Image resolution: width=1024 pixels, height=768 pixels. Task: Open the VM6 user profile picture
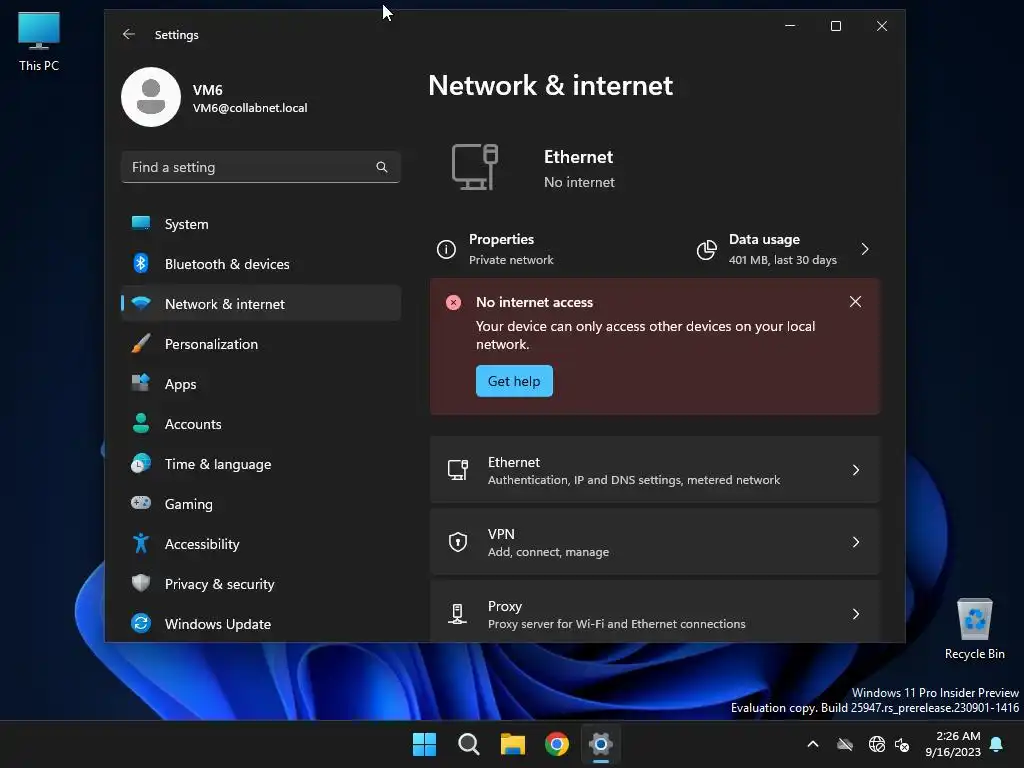click(x=151, y=97)
